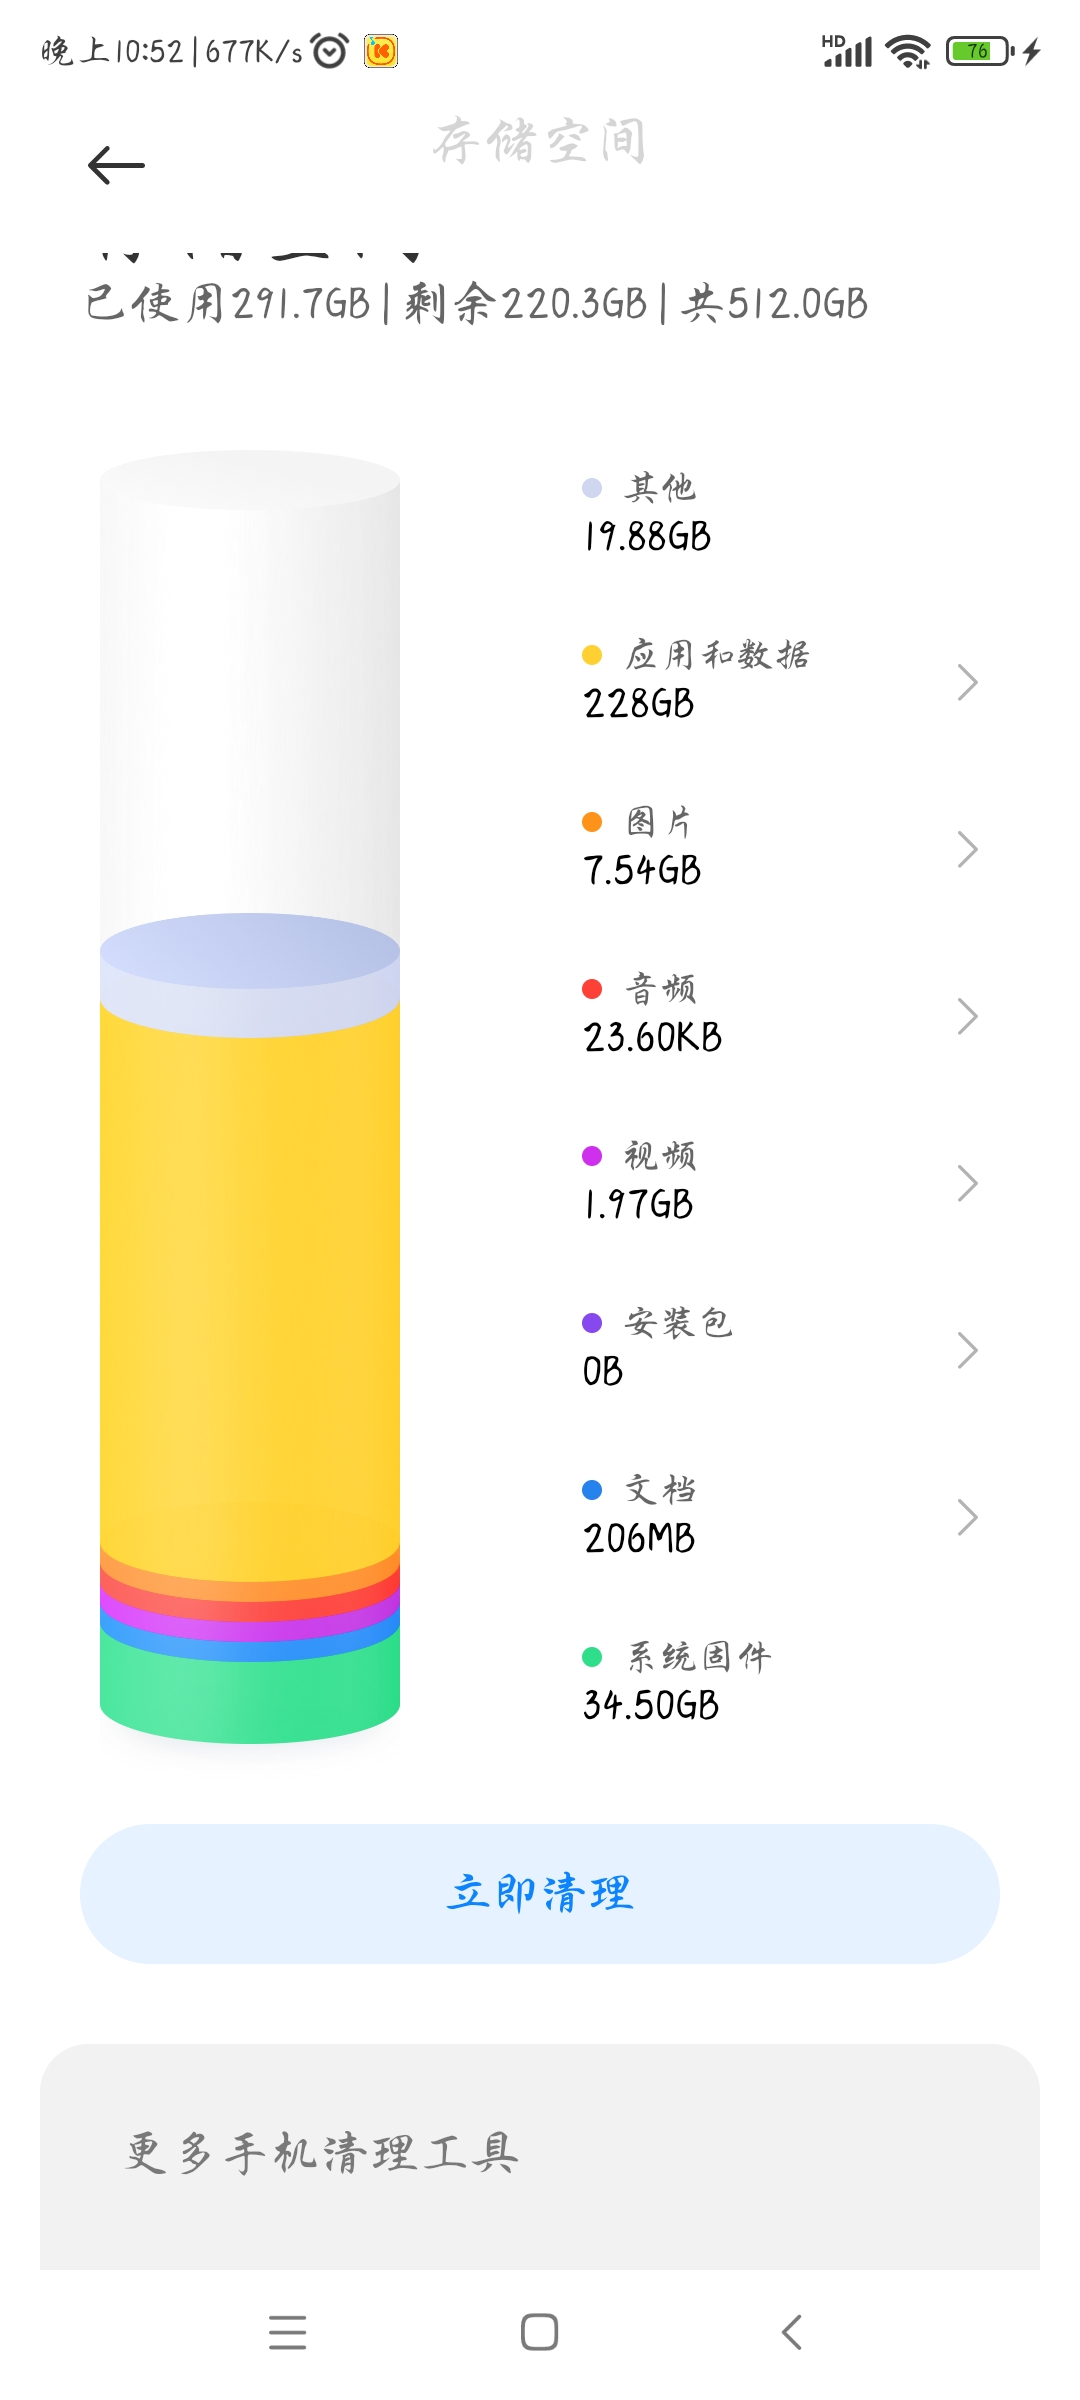Expand the 应用和数据 chevron arrow

pos(966,682)
